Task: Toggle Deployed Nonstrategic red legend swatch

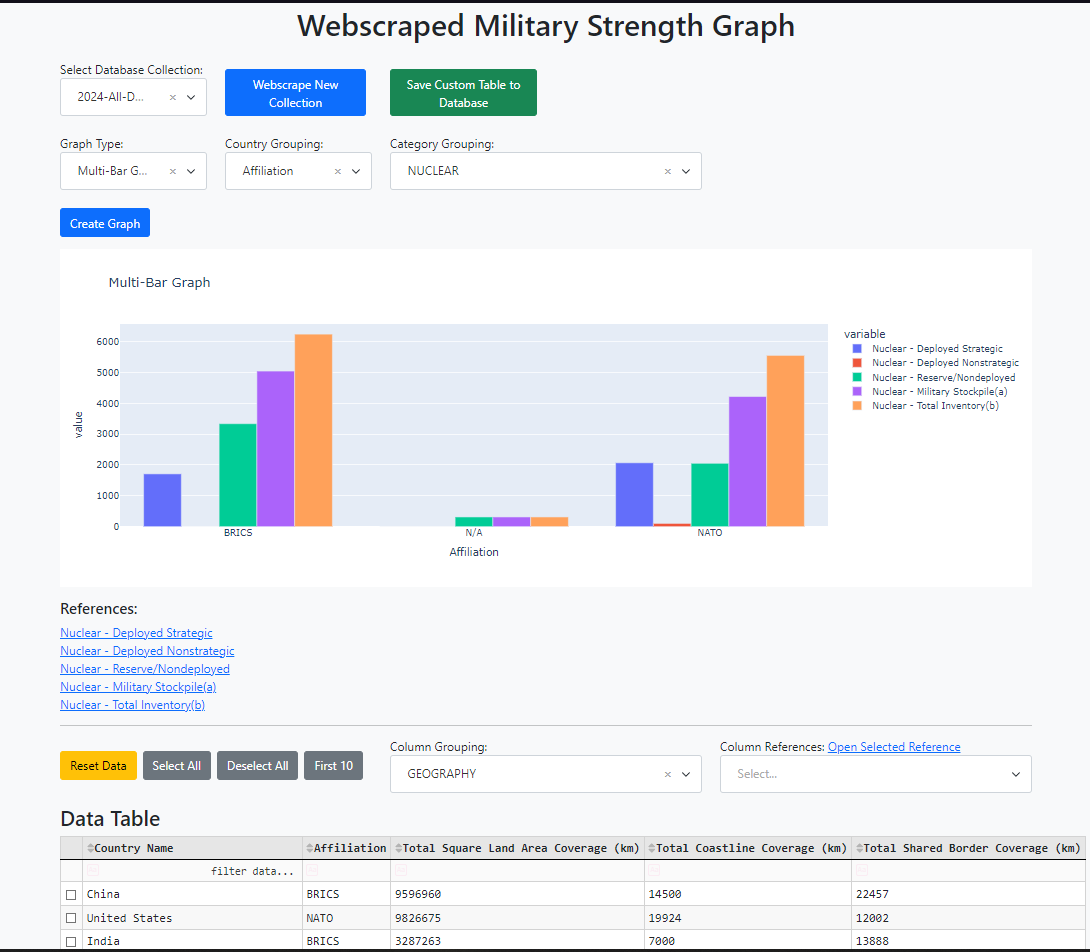Action: (x=857, y=363)
